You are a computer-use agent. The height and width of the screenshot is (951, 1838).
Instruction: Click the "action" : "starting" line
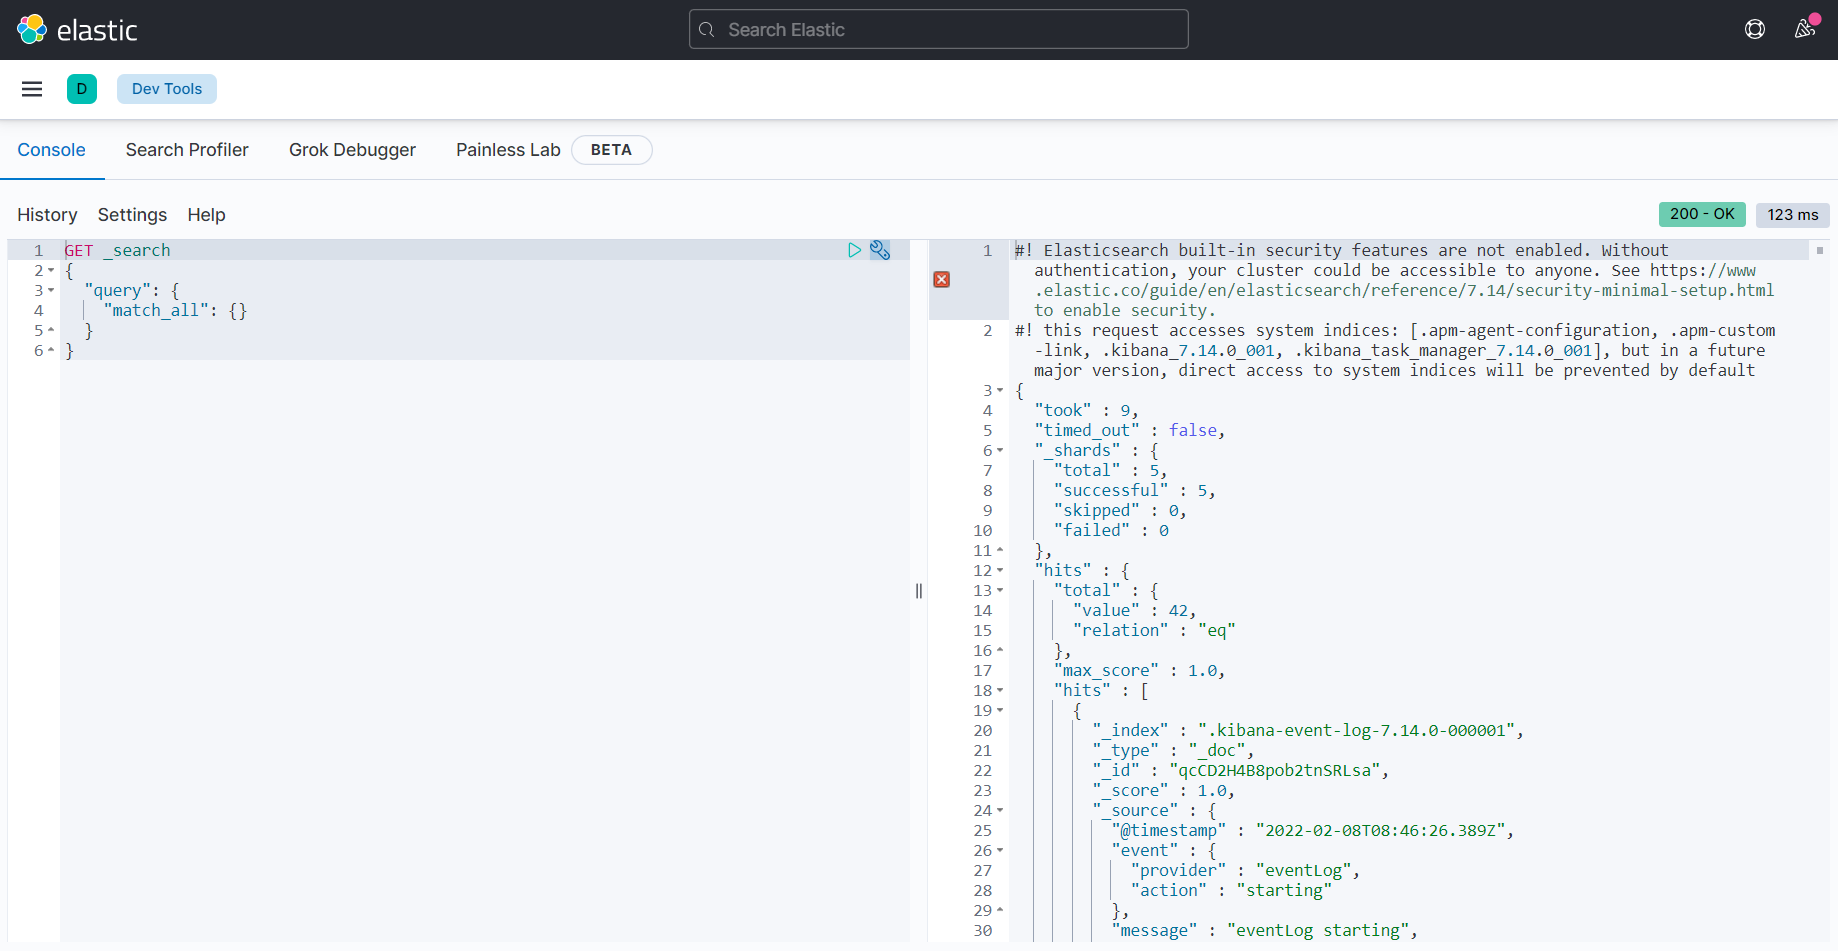click(x=1231, y=890)
